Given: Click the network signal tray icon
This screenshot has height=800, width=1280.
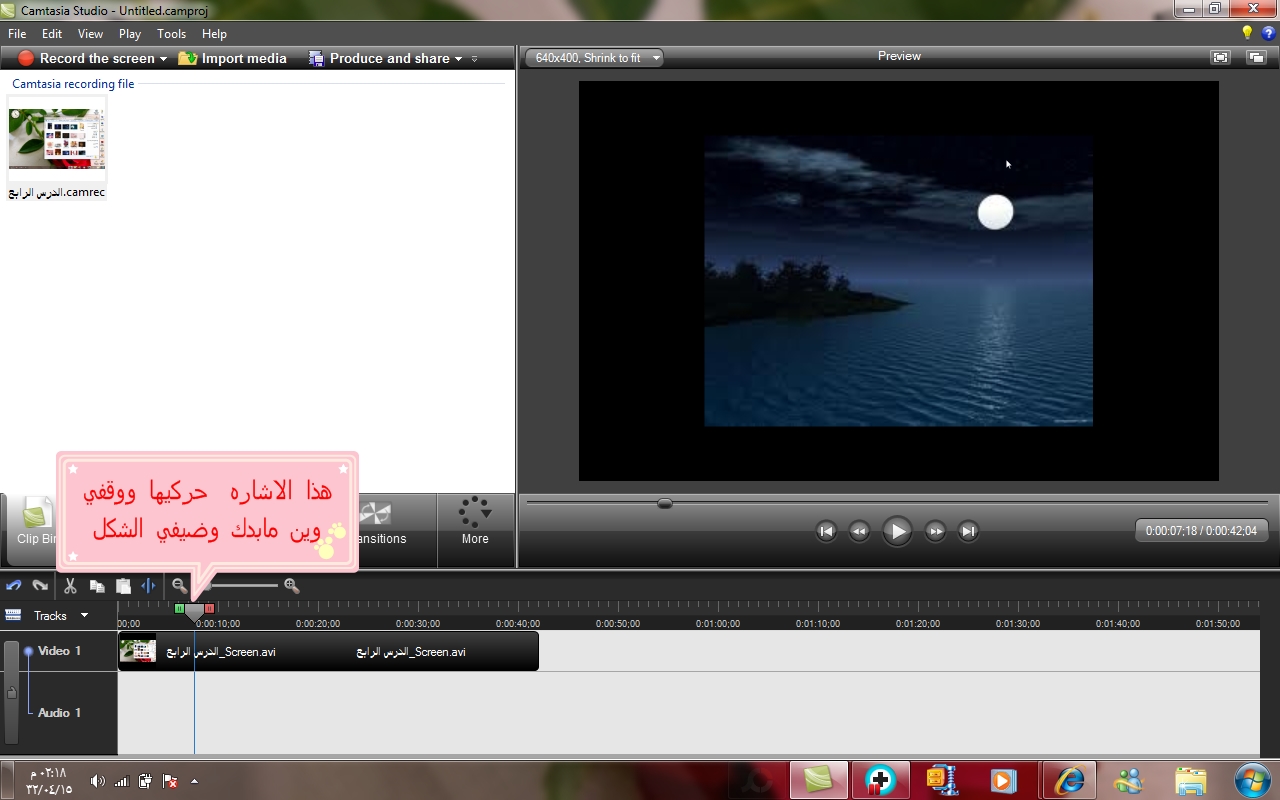Looking at the screenshot, I should (x=122, y=781).
